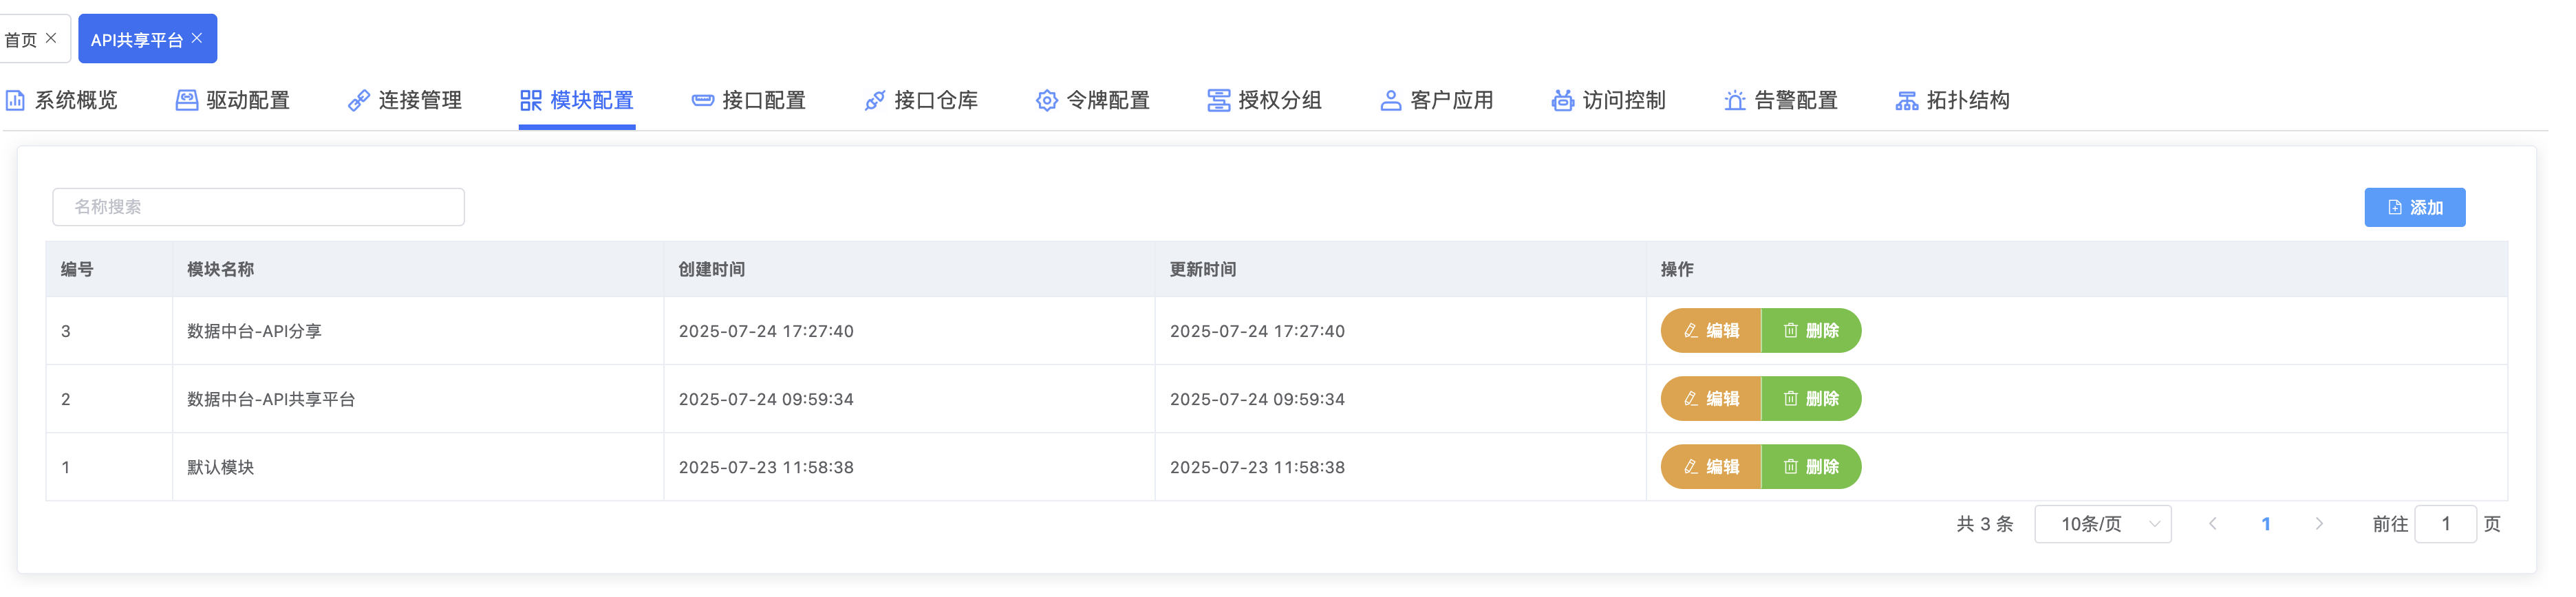Screen dimensions: 2576x597
Task: Click the 连接管理 link icon
Action: coord(358,100)
